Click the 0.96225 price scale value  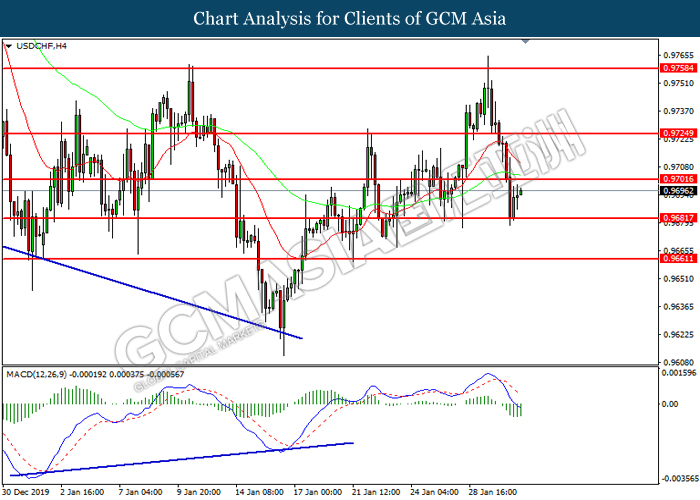click(679, 334)
